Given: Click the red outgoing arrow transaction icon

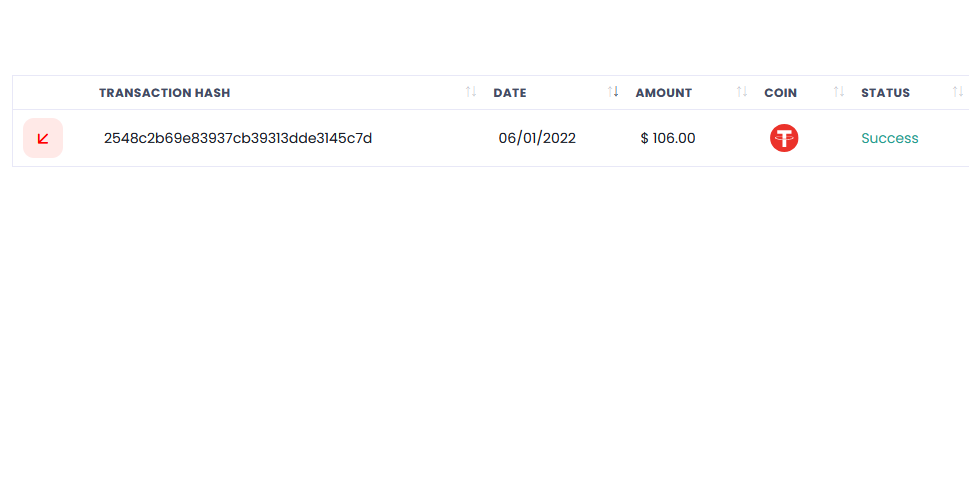Looking at the screenshot, I should pyautogui.click(x=43, y=138).
